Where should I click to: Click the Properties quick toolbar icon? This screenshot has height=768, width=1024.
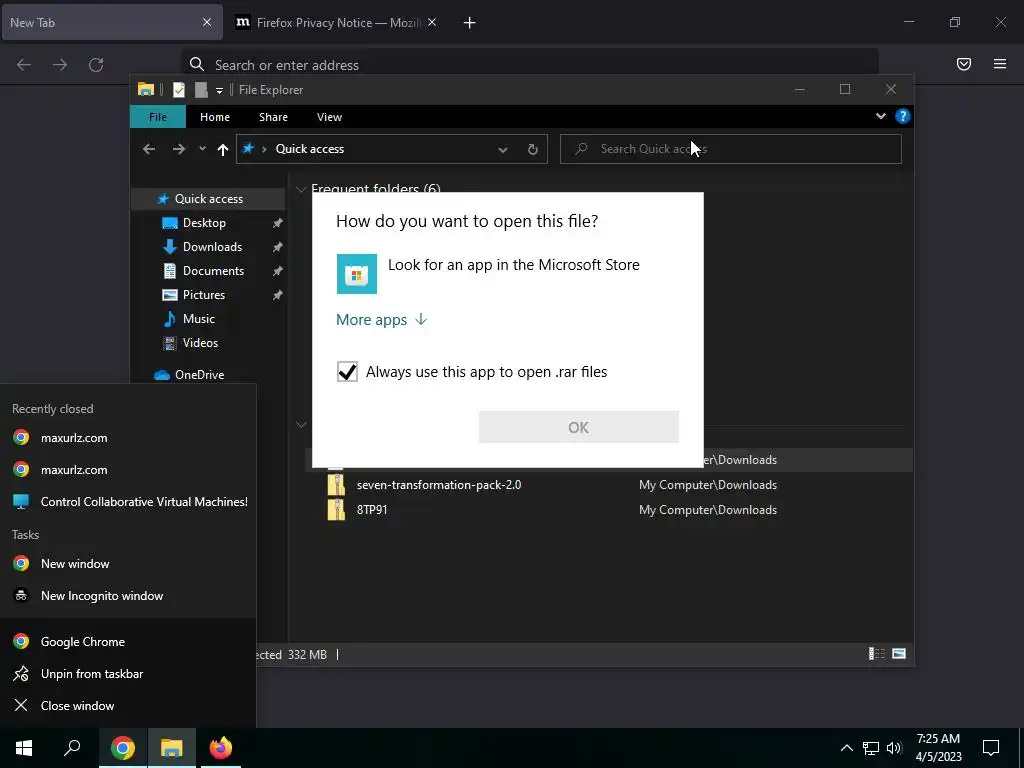coord(178,89)
